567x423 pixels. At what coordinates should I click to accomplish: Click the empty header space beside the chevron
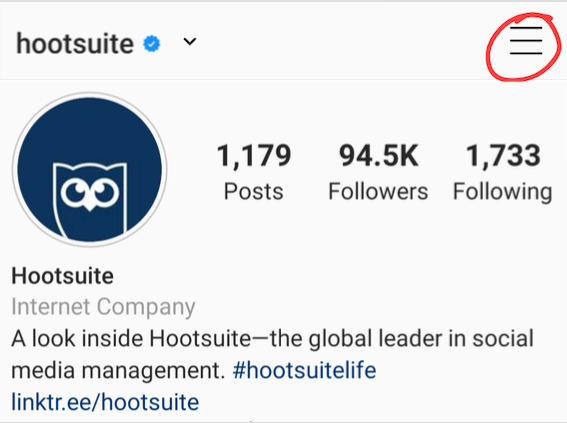click(344, 42)
